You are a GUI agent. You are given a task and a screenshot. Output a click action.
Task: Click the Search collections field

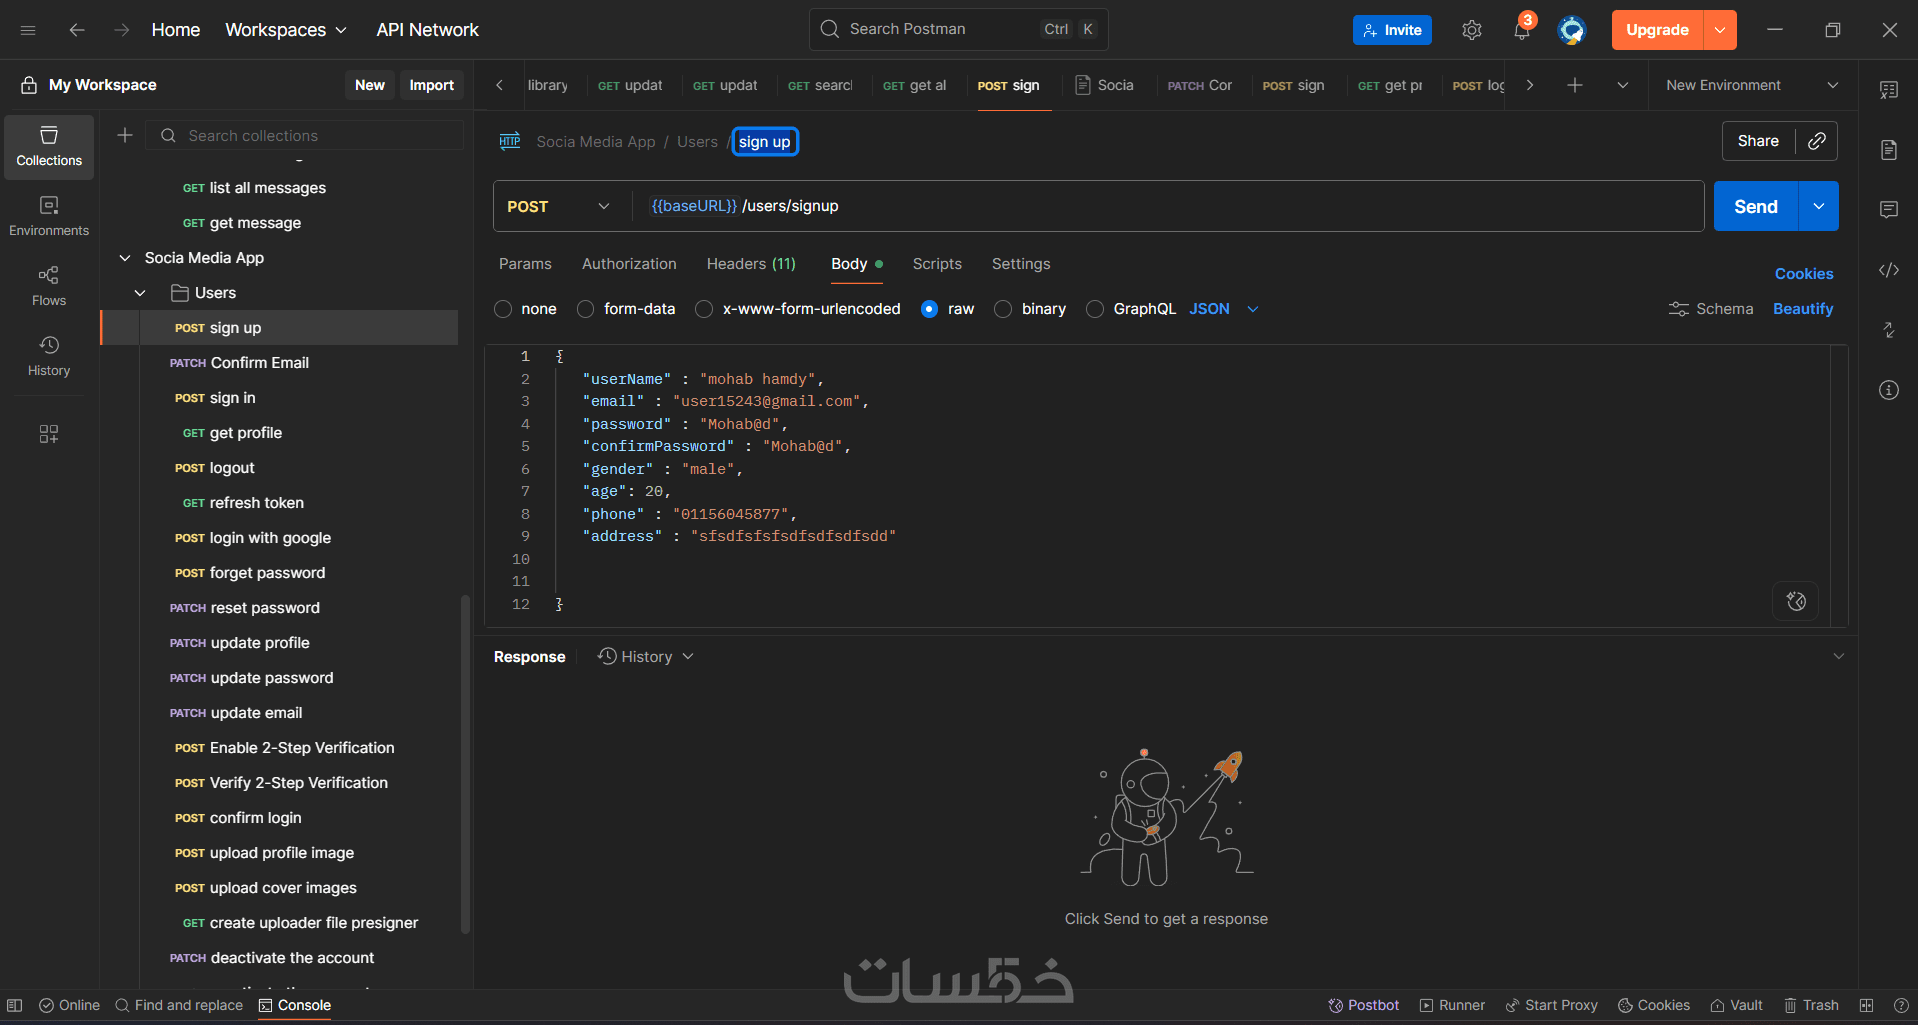click(x=305, y=135)
